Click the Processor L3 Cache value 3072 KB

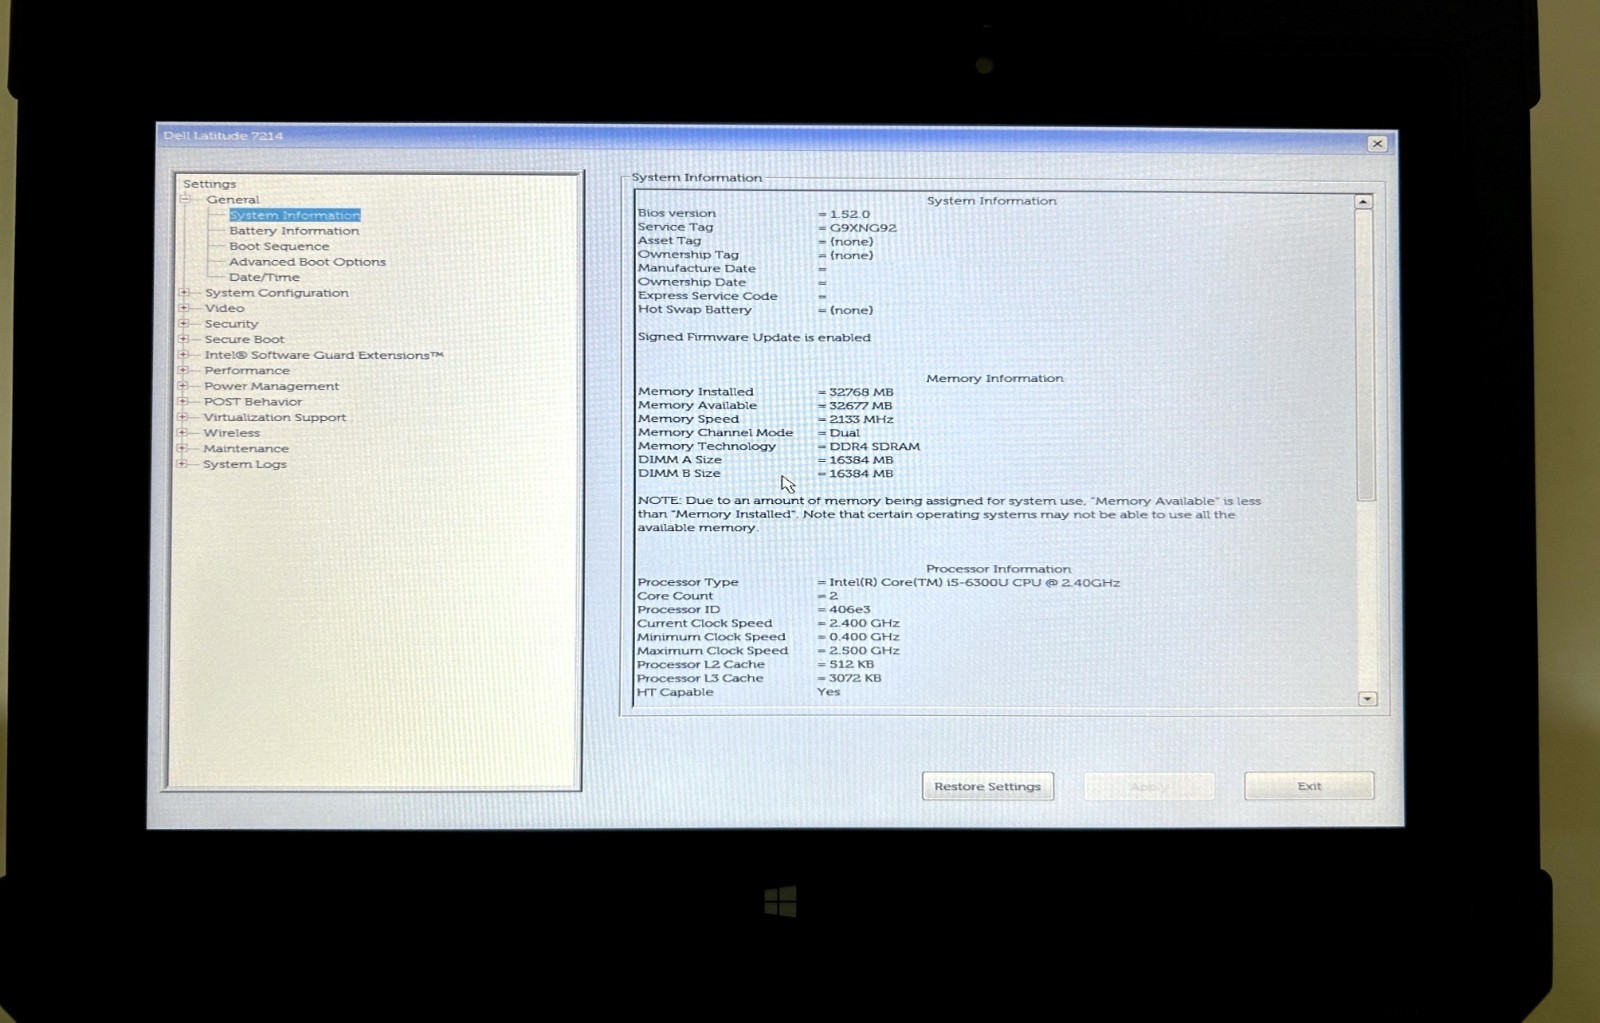coord(855,677)
